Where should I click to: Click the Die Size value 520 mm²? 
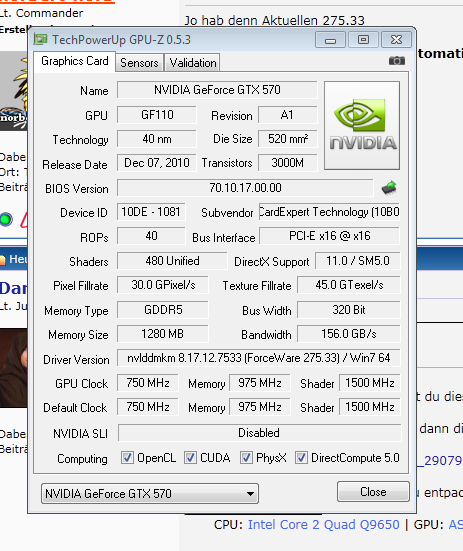click(288, 139)
